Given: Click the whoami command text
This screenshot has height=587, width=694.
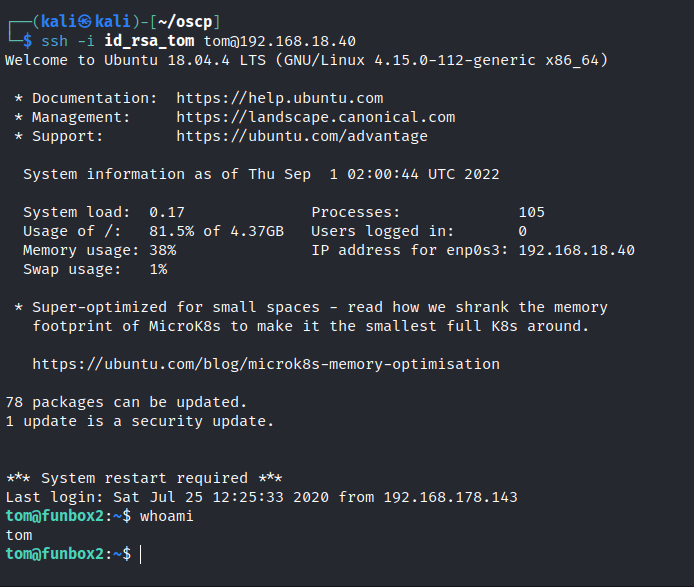Looking at the screenshot, I should tap(166, 516).
